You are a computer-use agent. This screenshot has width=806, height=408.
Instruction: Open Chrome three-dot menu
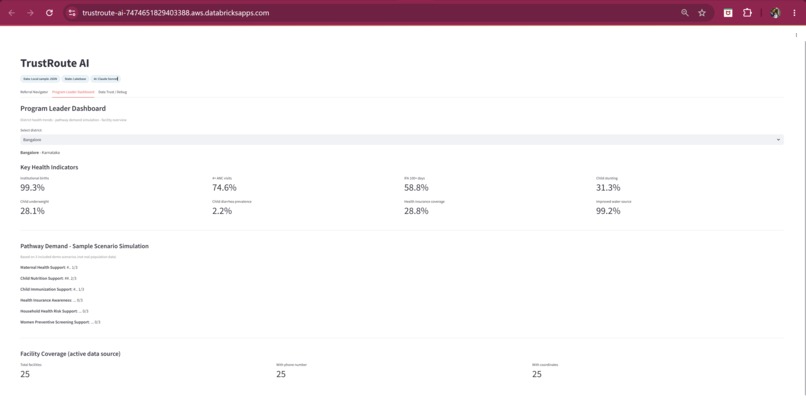794,13
